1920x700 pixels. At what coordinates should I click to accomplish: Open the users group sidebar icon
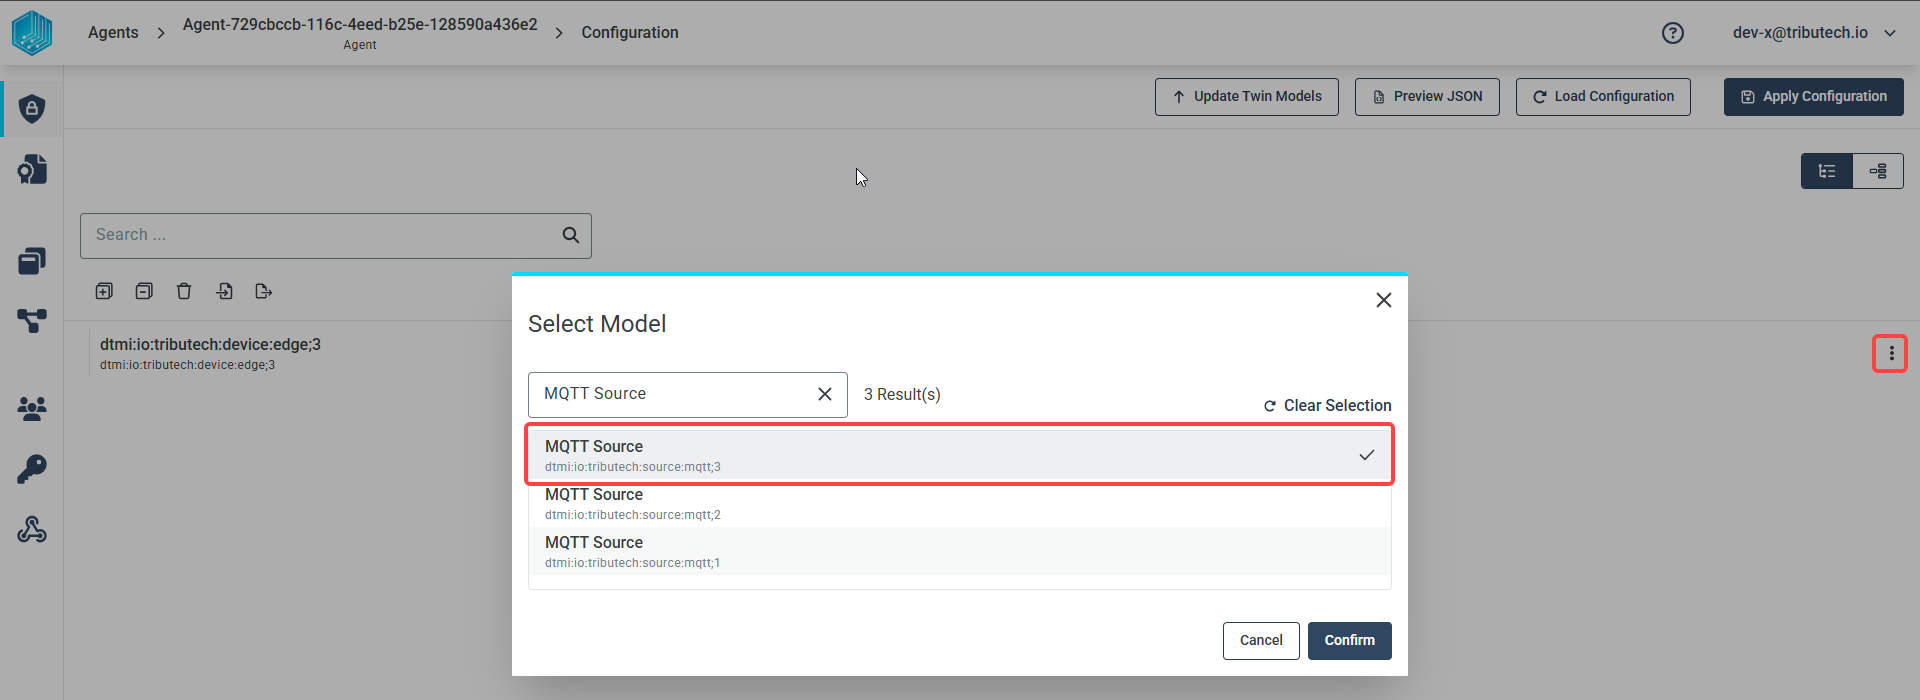click(x=32, y=408)
